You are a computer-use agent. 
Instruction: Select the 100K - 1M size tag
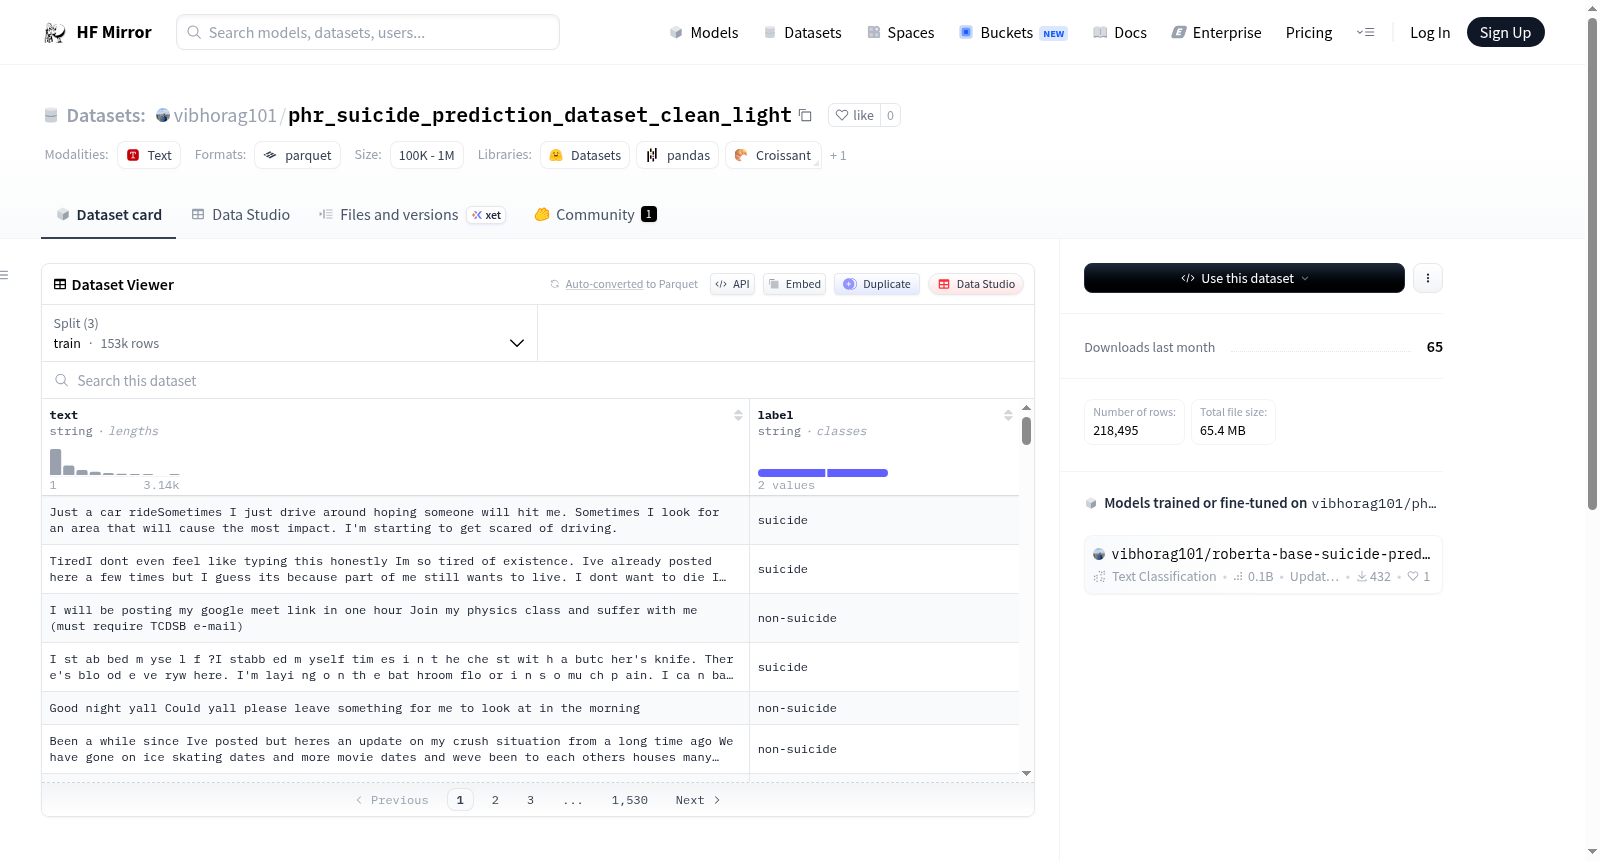[426, 155]
